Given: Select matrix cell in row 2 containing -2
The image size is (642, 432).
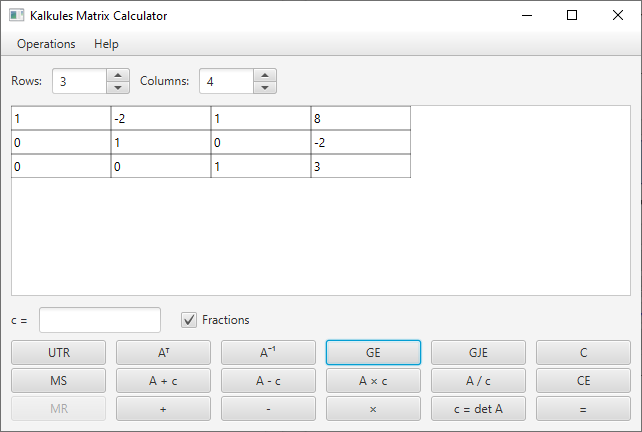Looking at the screenshot, I should pyautogui.click(x=361, y=142).
